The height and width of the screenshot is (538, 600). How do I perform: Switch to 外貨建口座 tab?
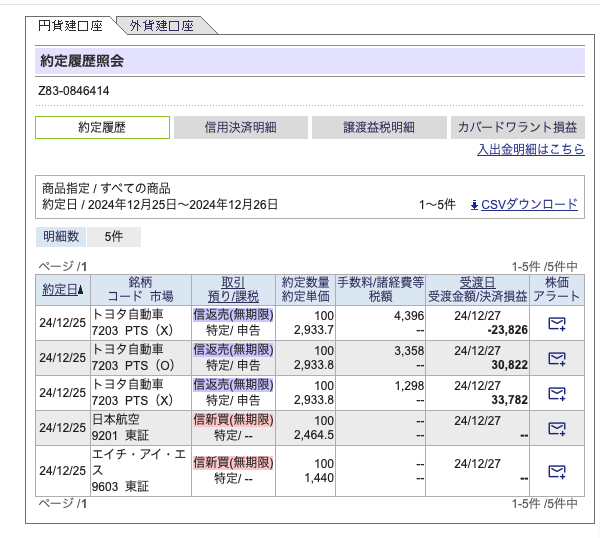pyautogui.click(x=161, y=25)
